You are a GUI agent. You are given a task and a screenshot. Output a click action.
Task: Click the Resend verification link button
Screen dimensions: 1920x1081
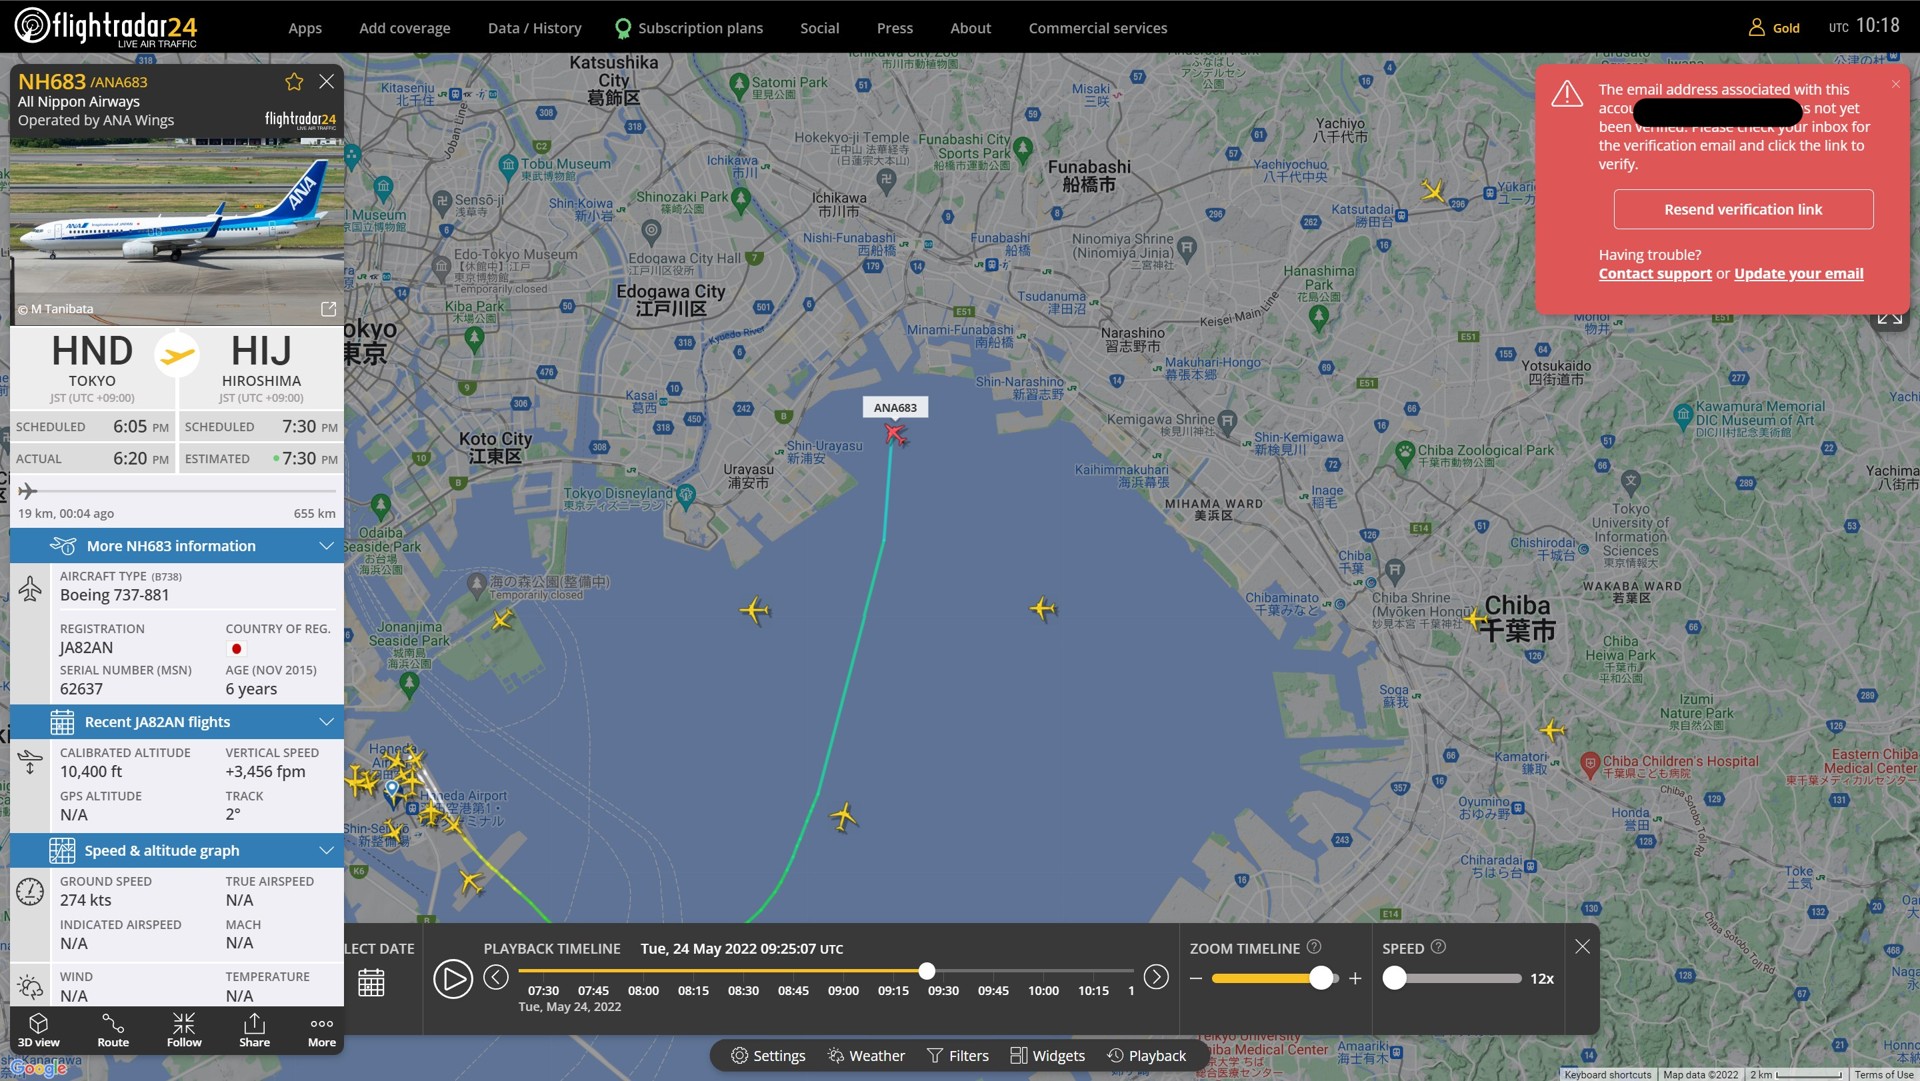[x=1743, y=209]
